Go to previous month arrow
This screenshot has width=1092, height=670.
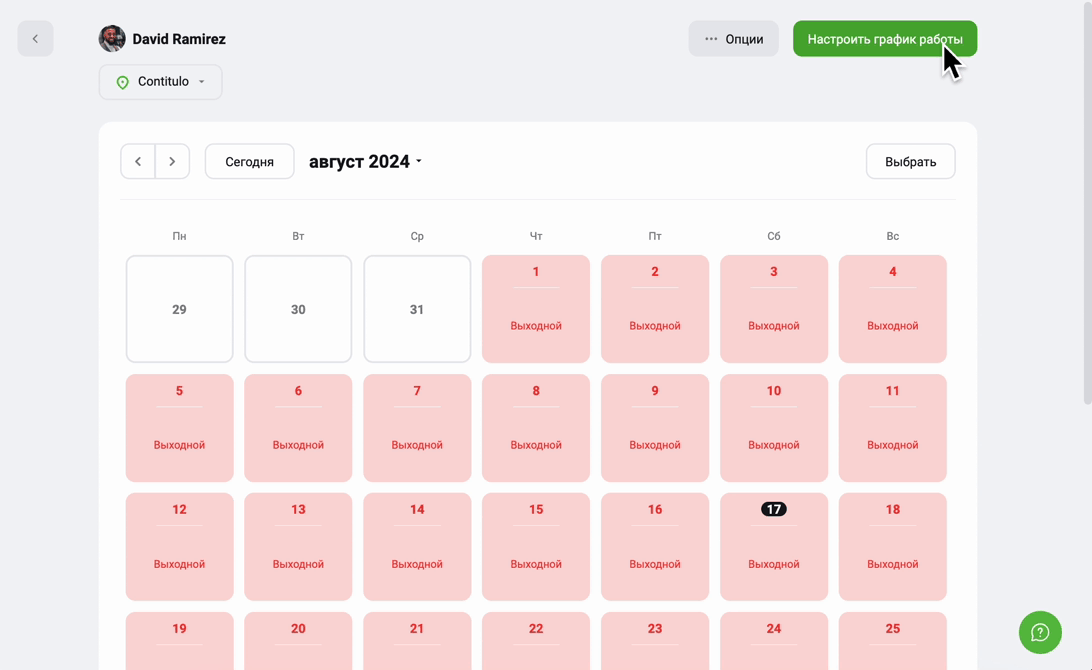[x=138, y=162]
